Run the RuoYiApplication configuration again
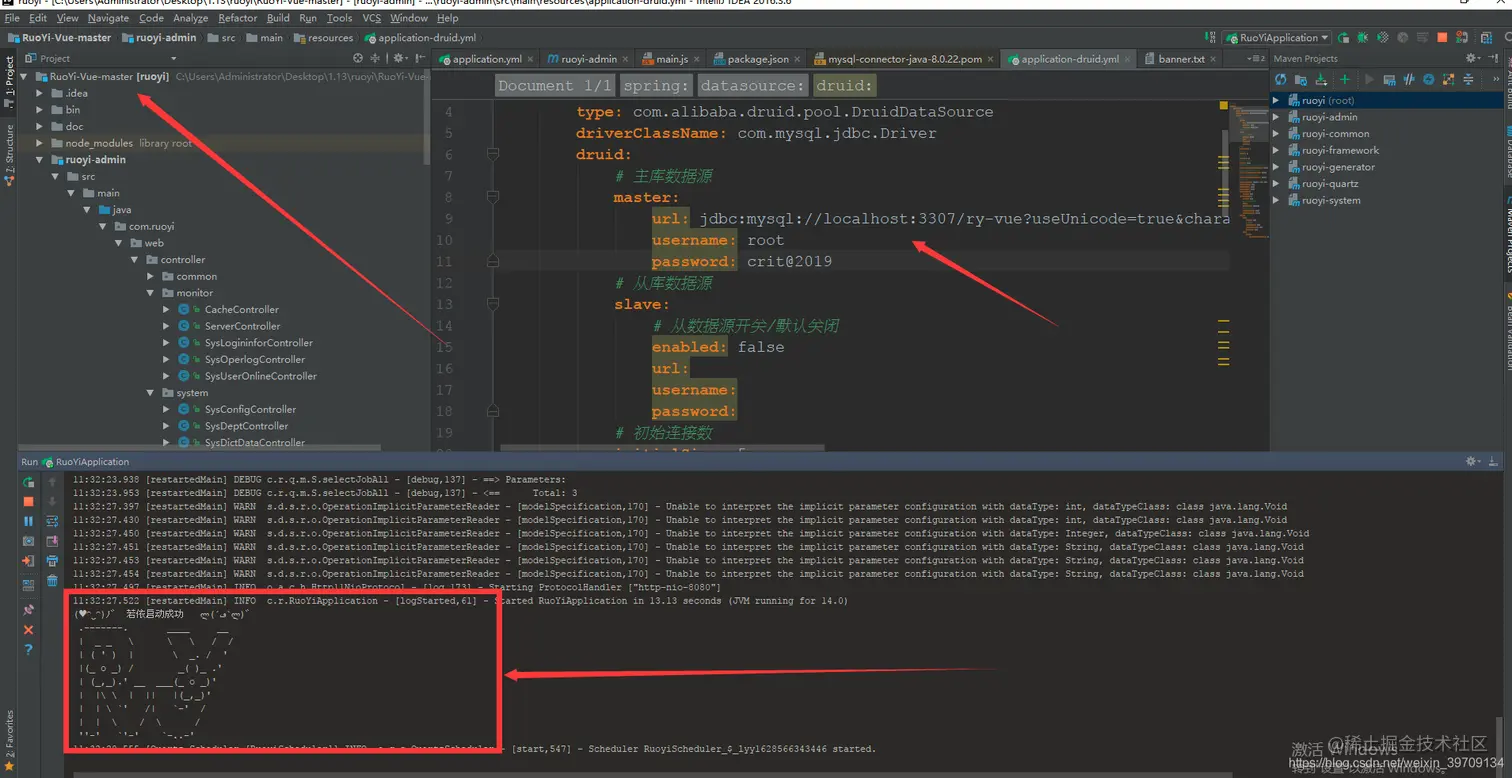 [1343, 38]
